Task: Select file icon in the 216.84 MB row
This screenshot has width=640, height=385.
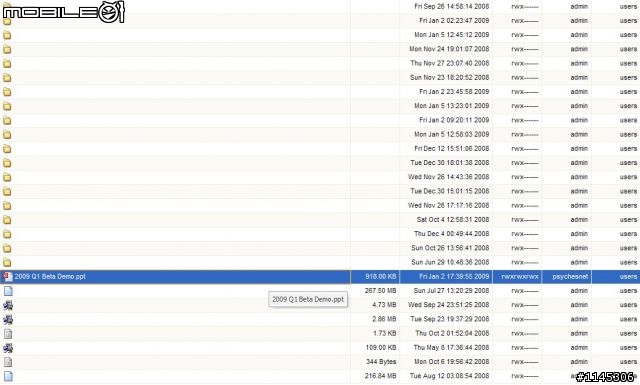Action: tap(8, 376)
